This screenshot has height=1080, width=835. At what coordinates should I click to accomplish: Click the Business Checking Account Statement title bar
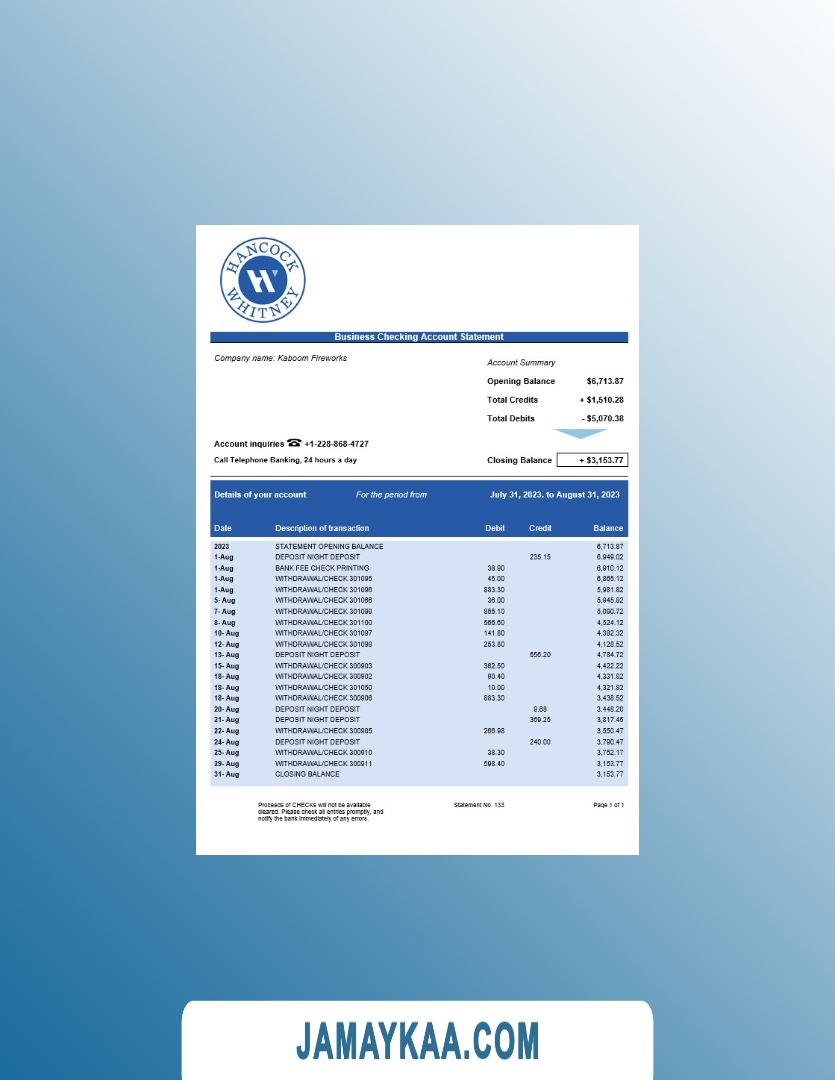tap(418, 337)
